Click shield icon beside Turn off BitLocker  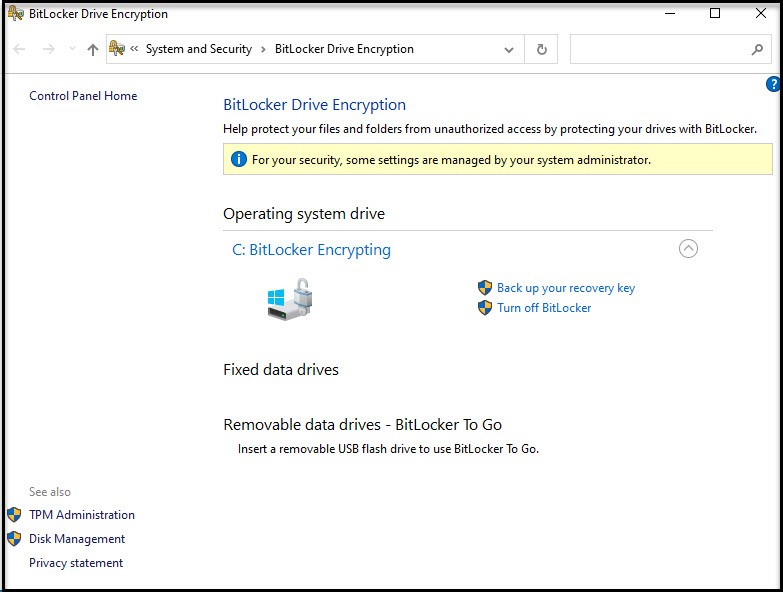(484, 307)
